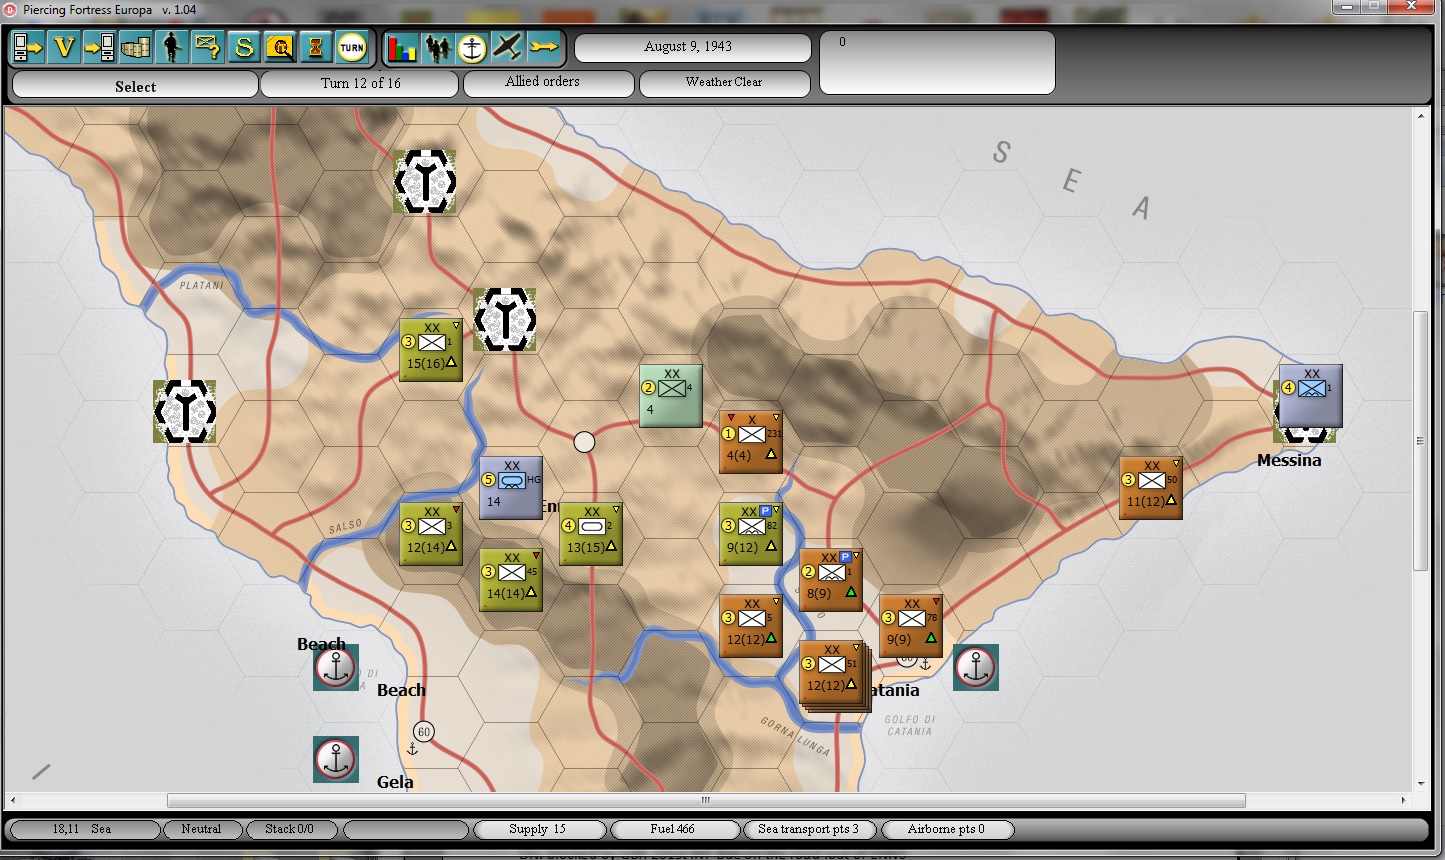Open the bar chart statistics icon
1445x860 pixels.
402,47
